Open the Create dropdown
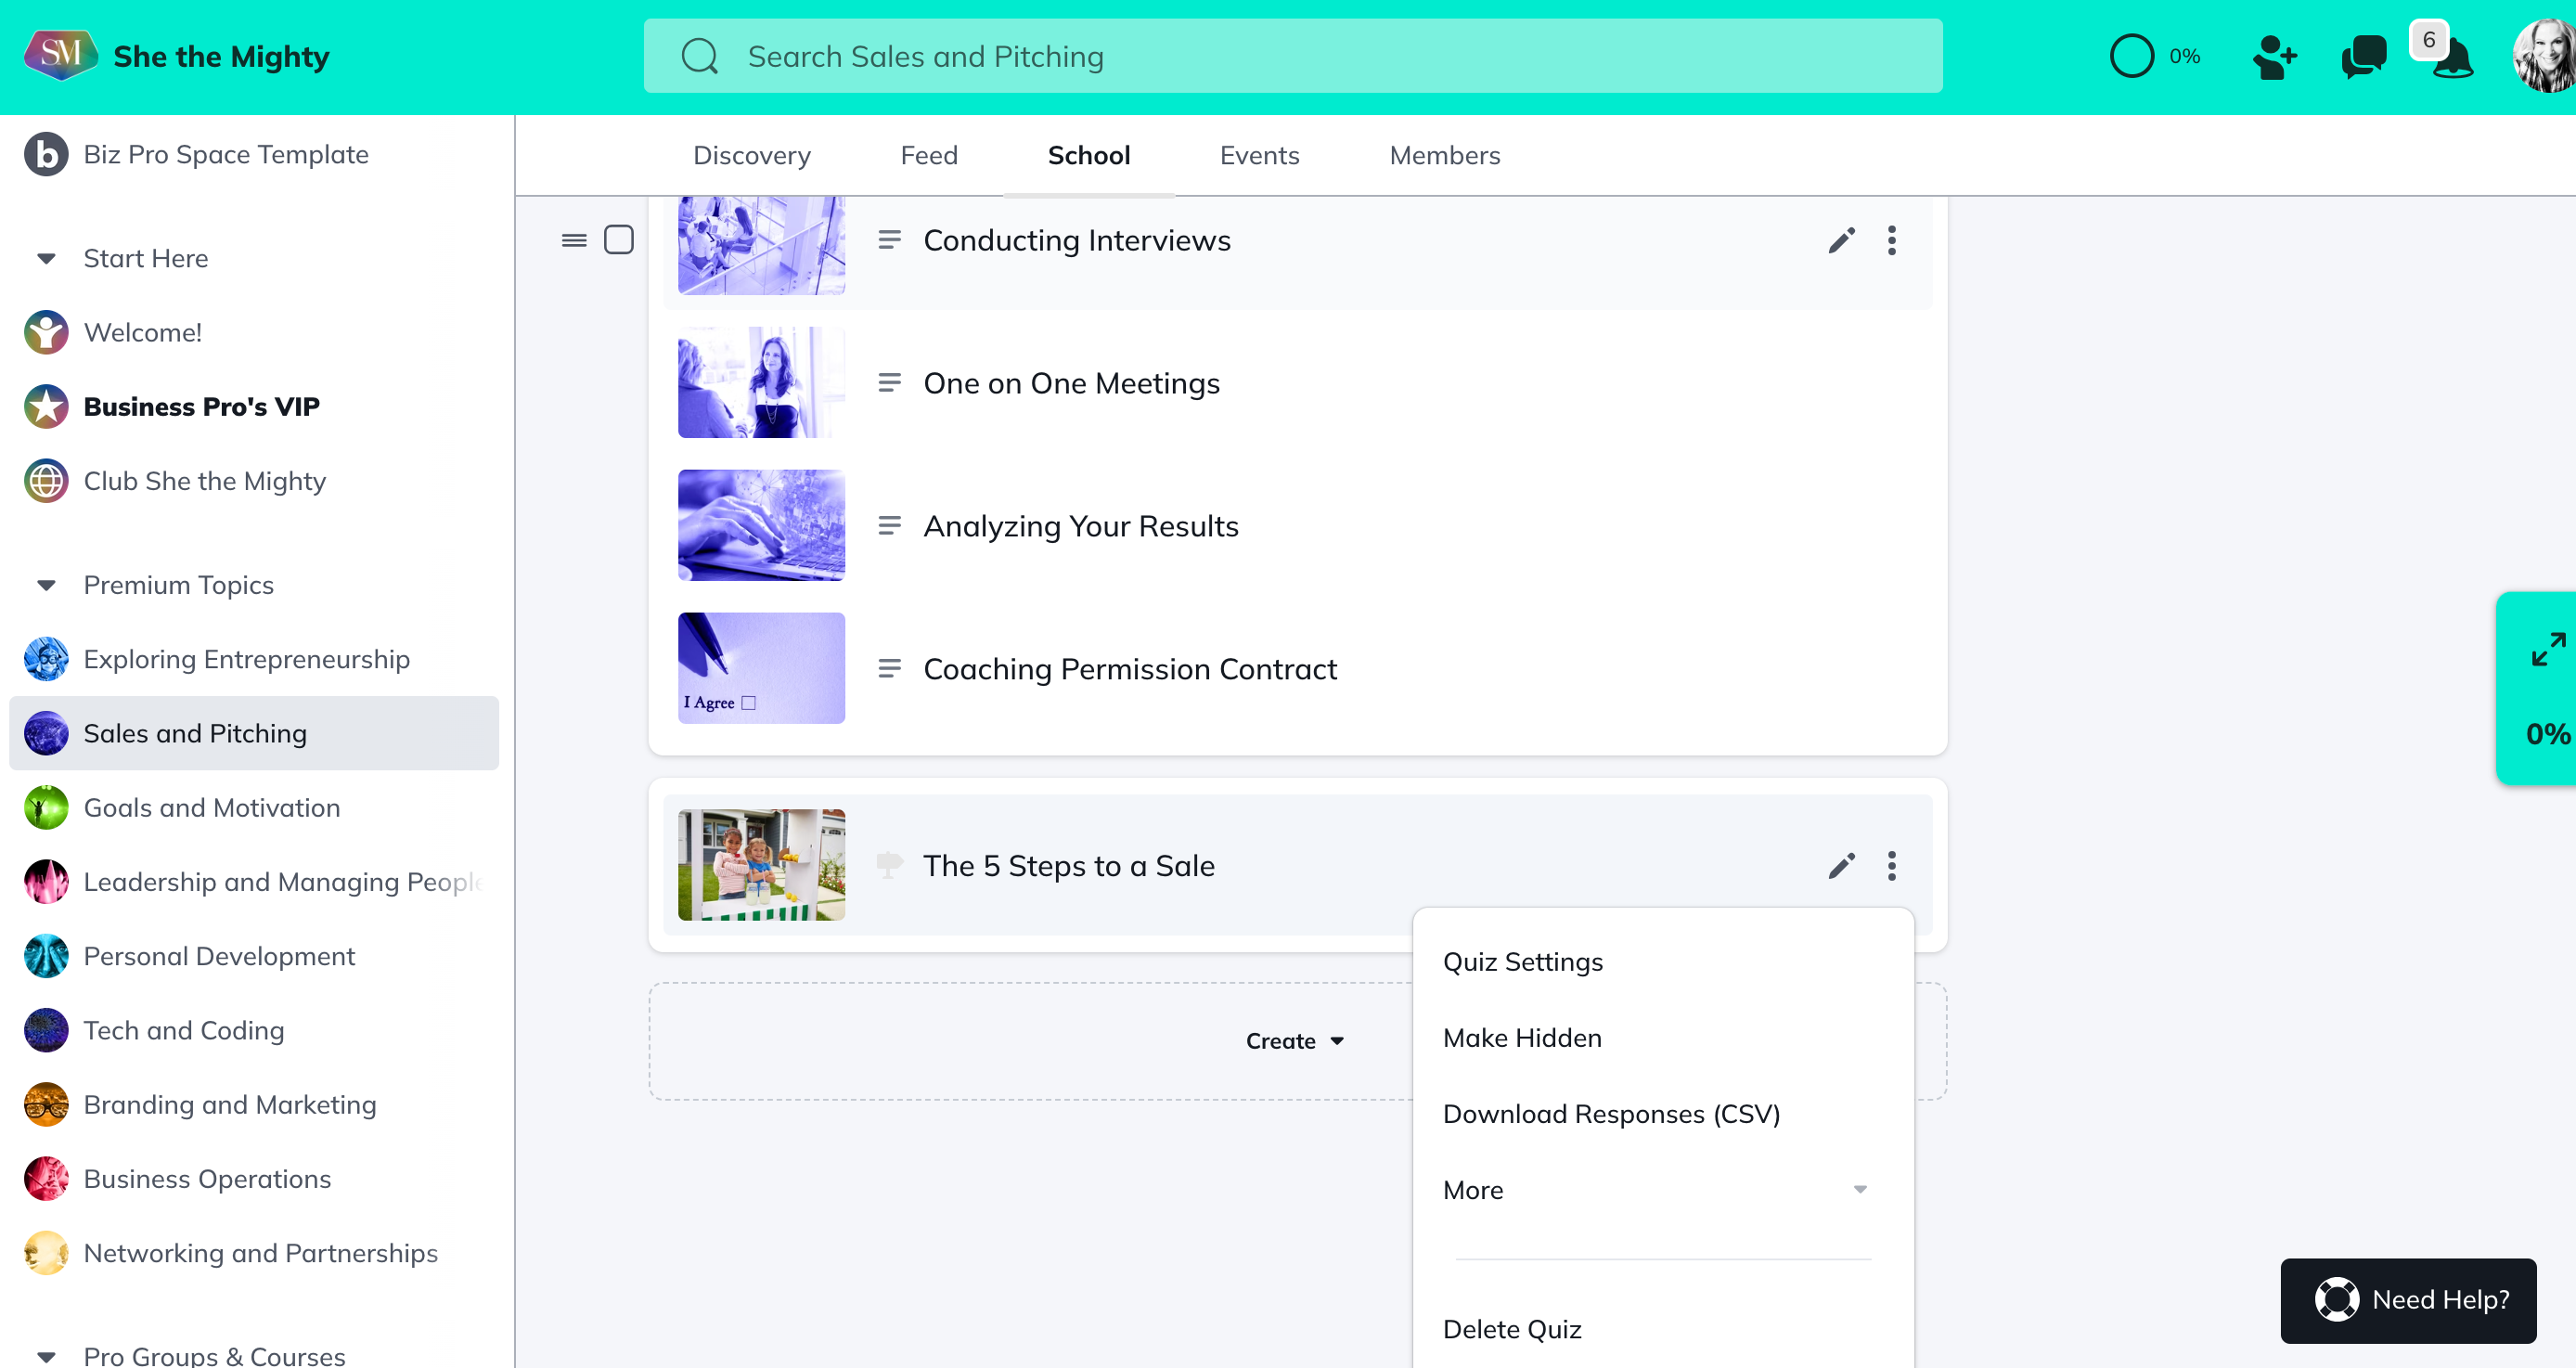The height and width of the screenshot is (1368, 2576). (x=1294, y=1041)
